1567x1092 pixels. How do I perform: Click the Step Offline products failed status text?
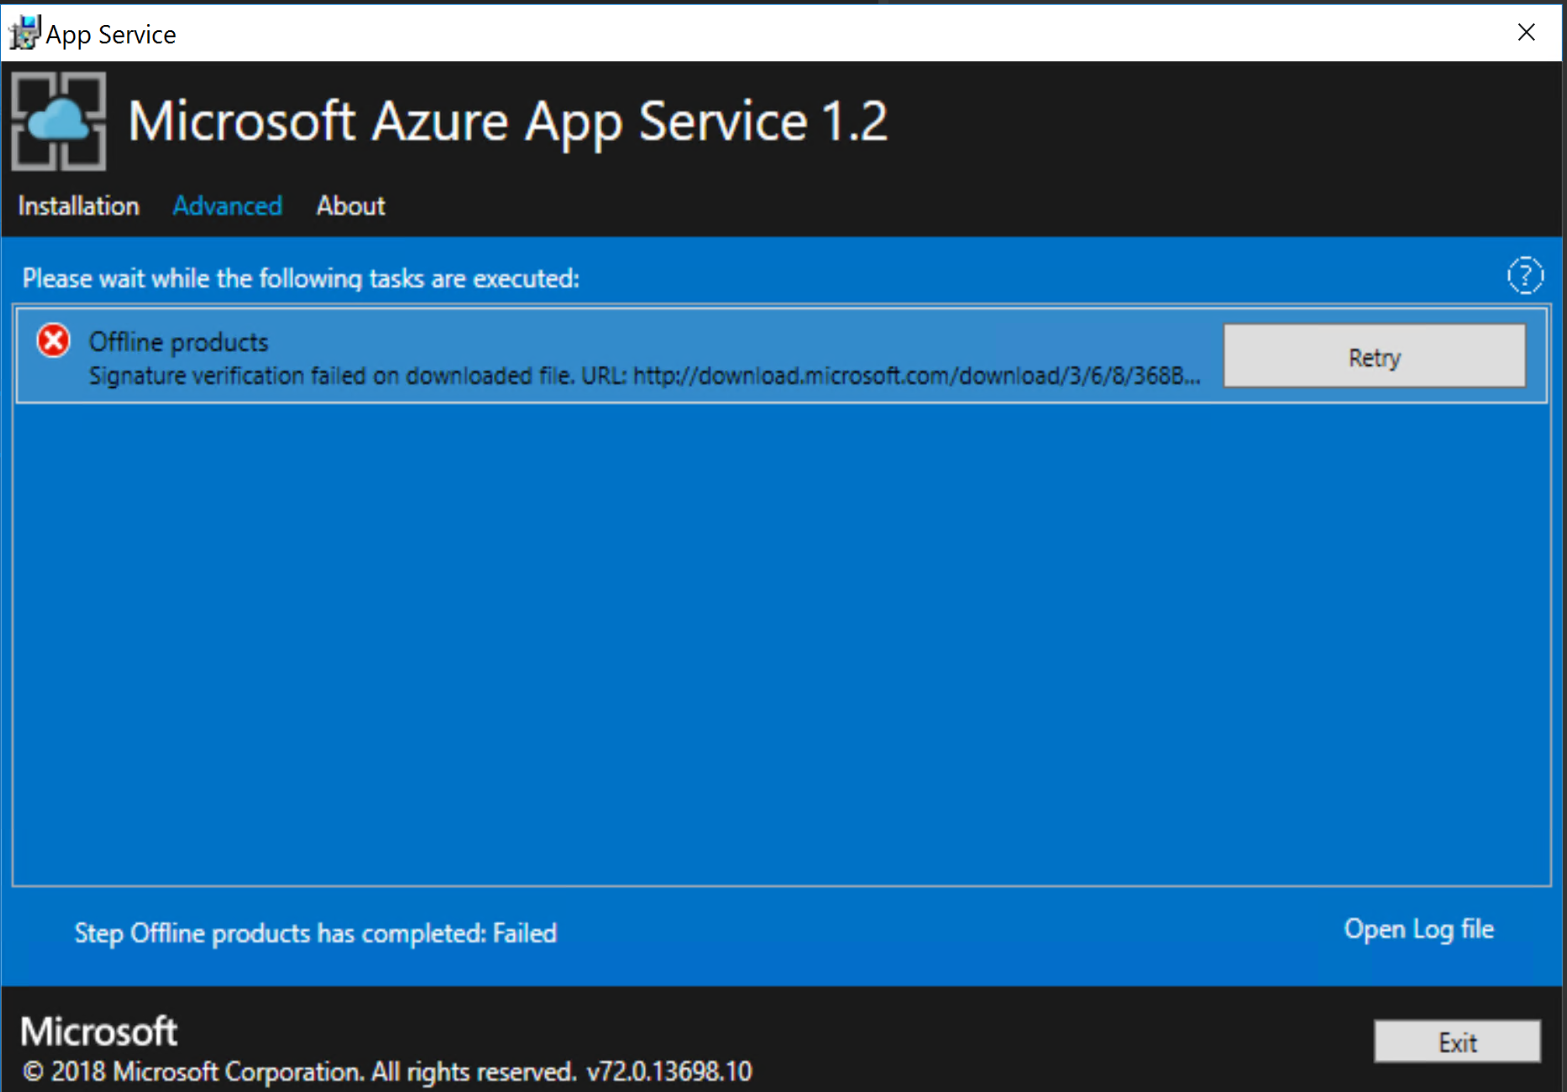coord(315,934)
